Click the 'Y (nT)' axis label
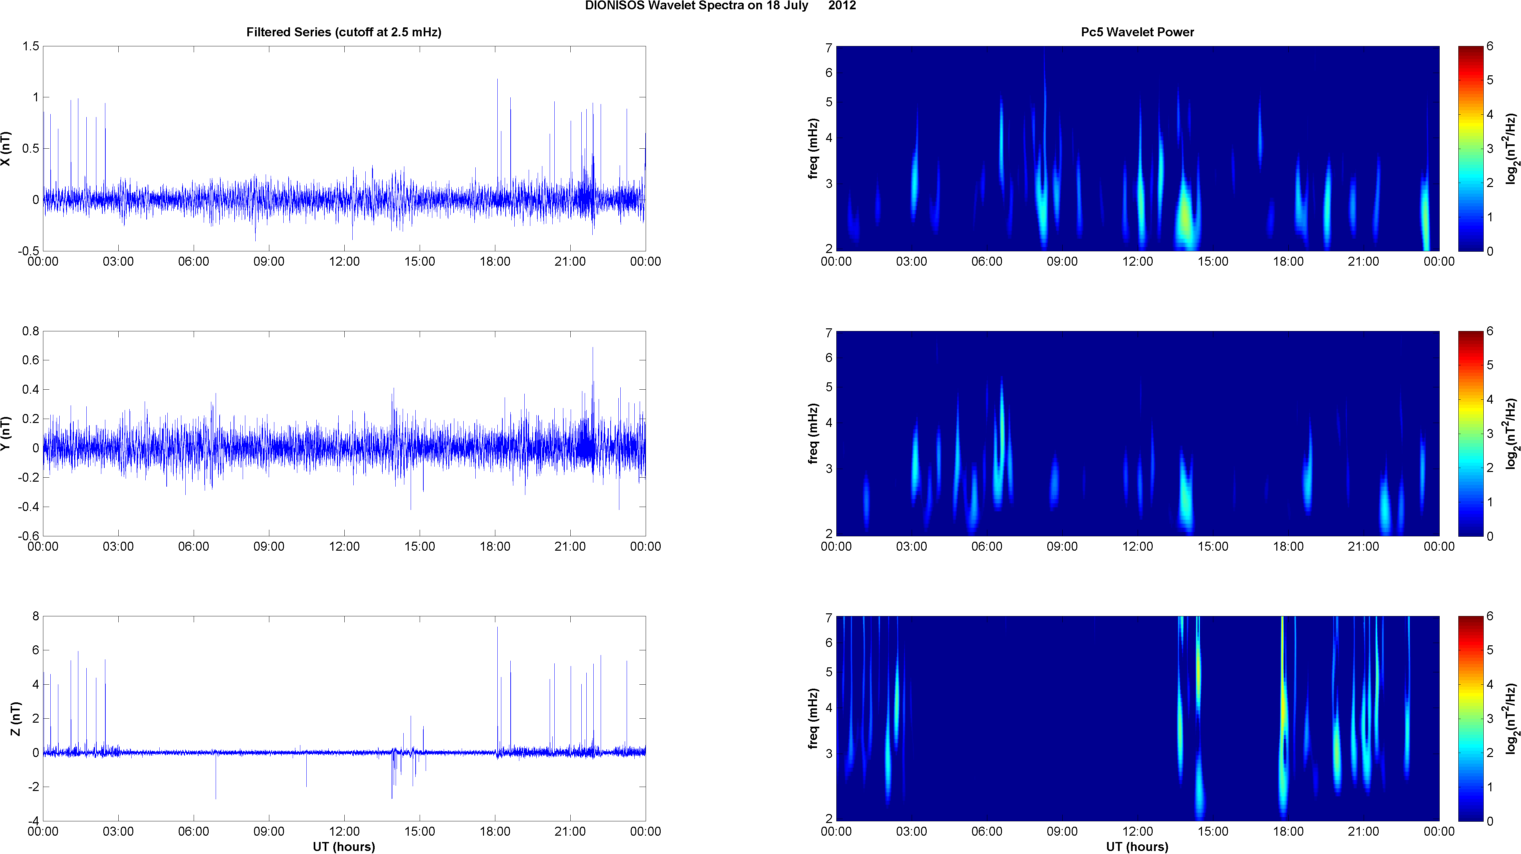 [x=6, y=433]
